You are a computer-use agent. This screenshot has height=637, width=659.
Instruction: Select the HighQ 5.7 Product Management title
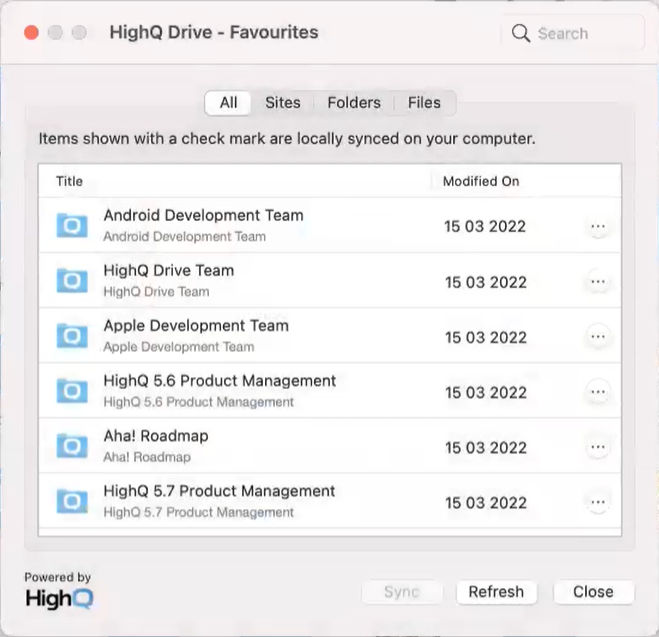[x=219, y=491]
